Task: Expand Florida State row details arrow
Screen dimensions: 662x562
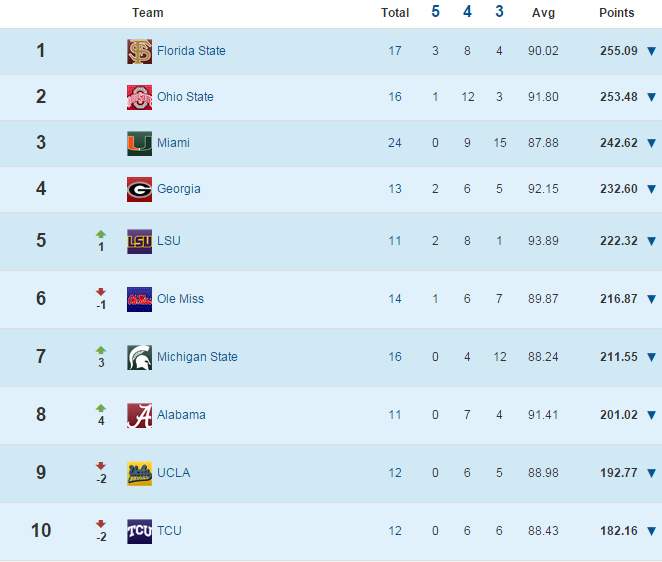Action: [651, 52]
